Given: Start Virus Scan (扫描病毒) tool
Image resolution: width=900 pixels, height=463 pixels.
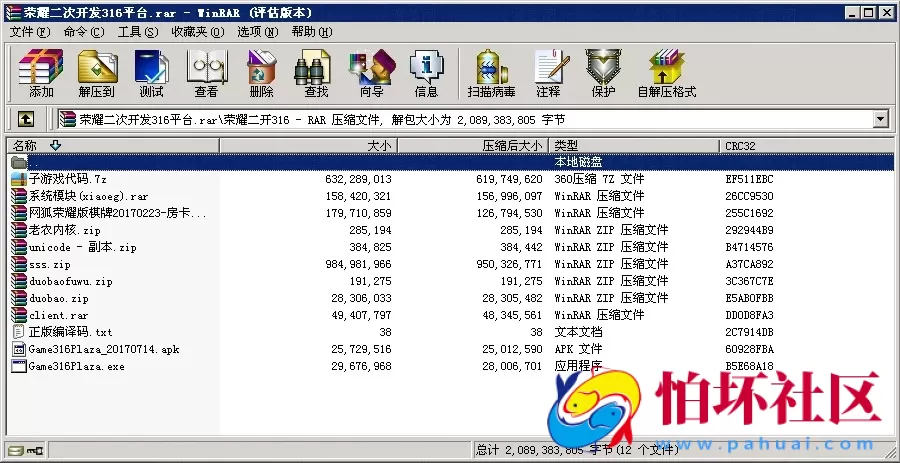Looking at the screenshot, I should pos(491,73).
